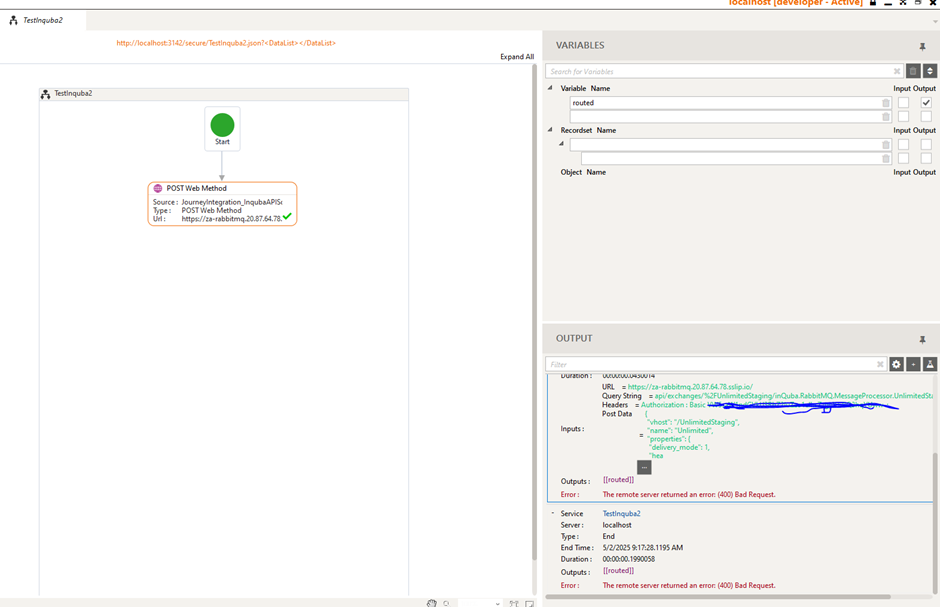Click the green check on POST Web Method
Screen dimensions: 940x607
(x=287, y=216)
